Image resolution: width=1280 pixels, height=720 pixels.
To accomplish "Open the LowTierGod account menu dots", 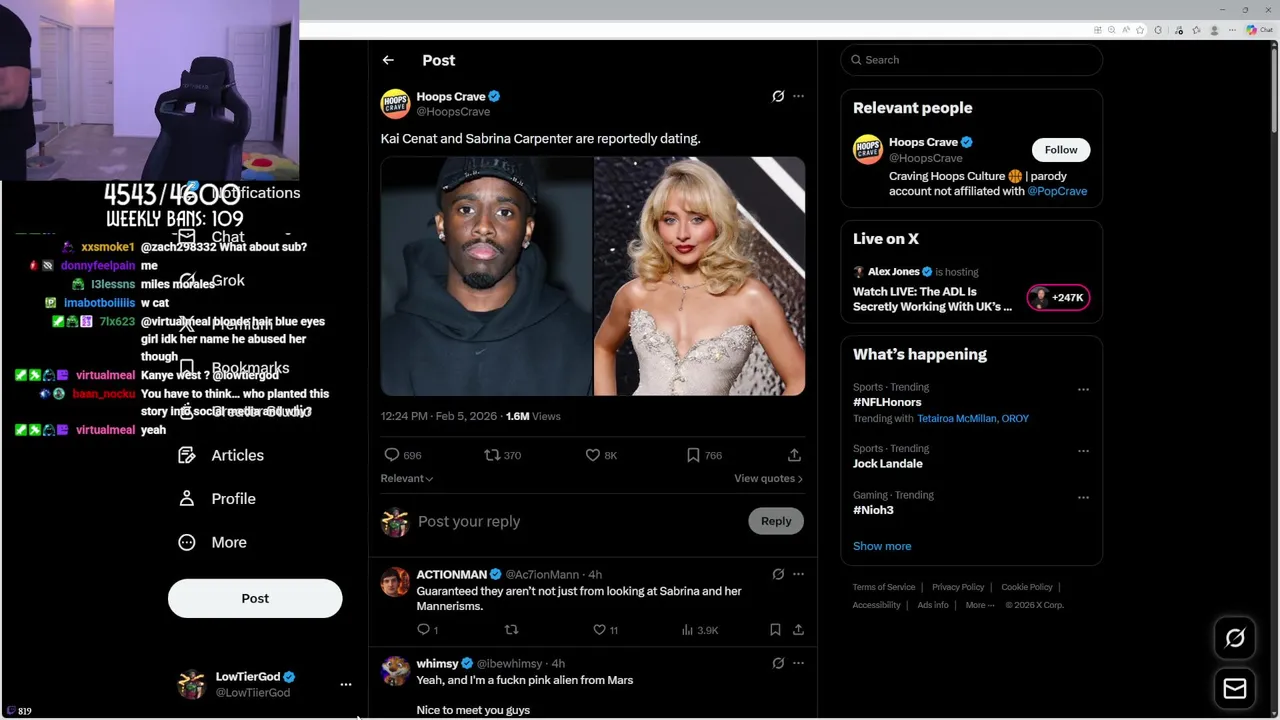I will tap(346, 684).
